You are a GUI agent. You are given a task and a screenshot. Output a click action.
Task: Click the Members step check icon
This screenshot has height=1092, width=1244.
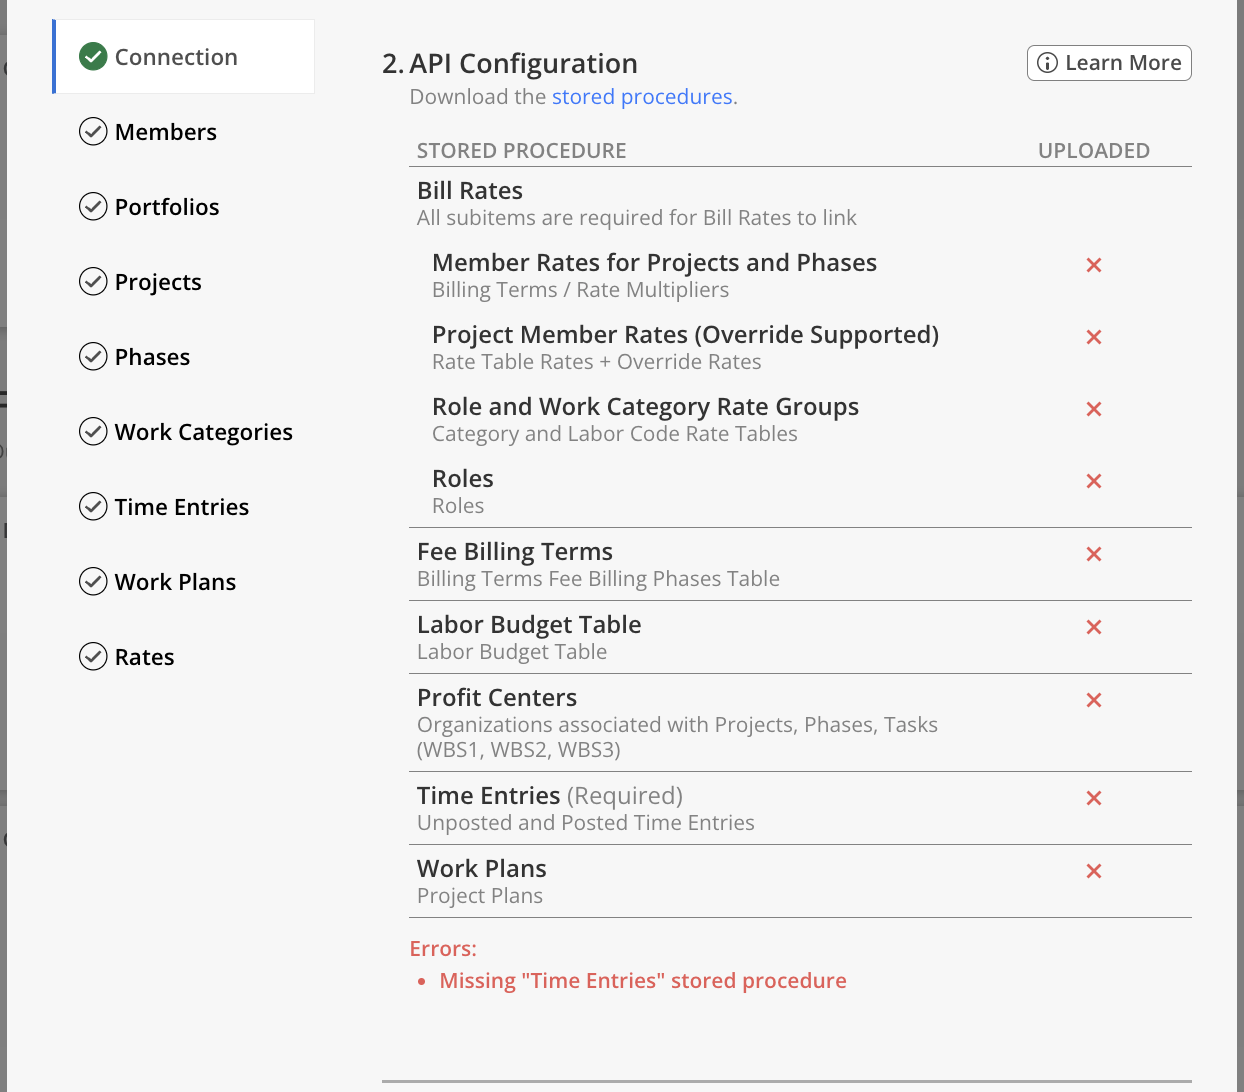(x=93, y=132)
